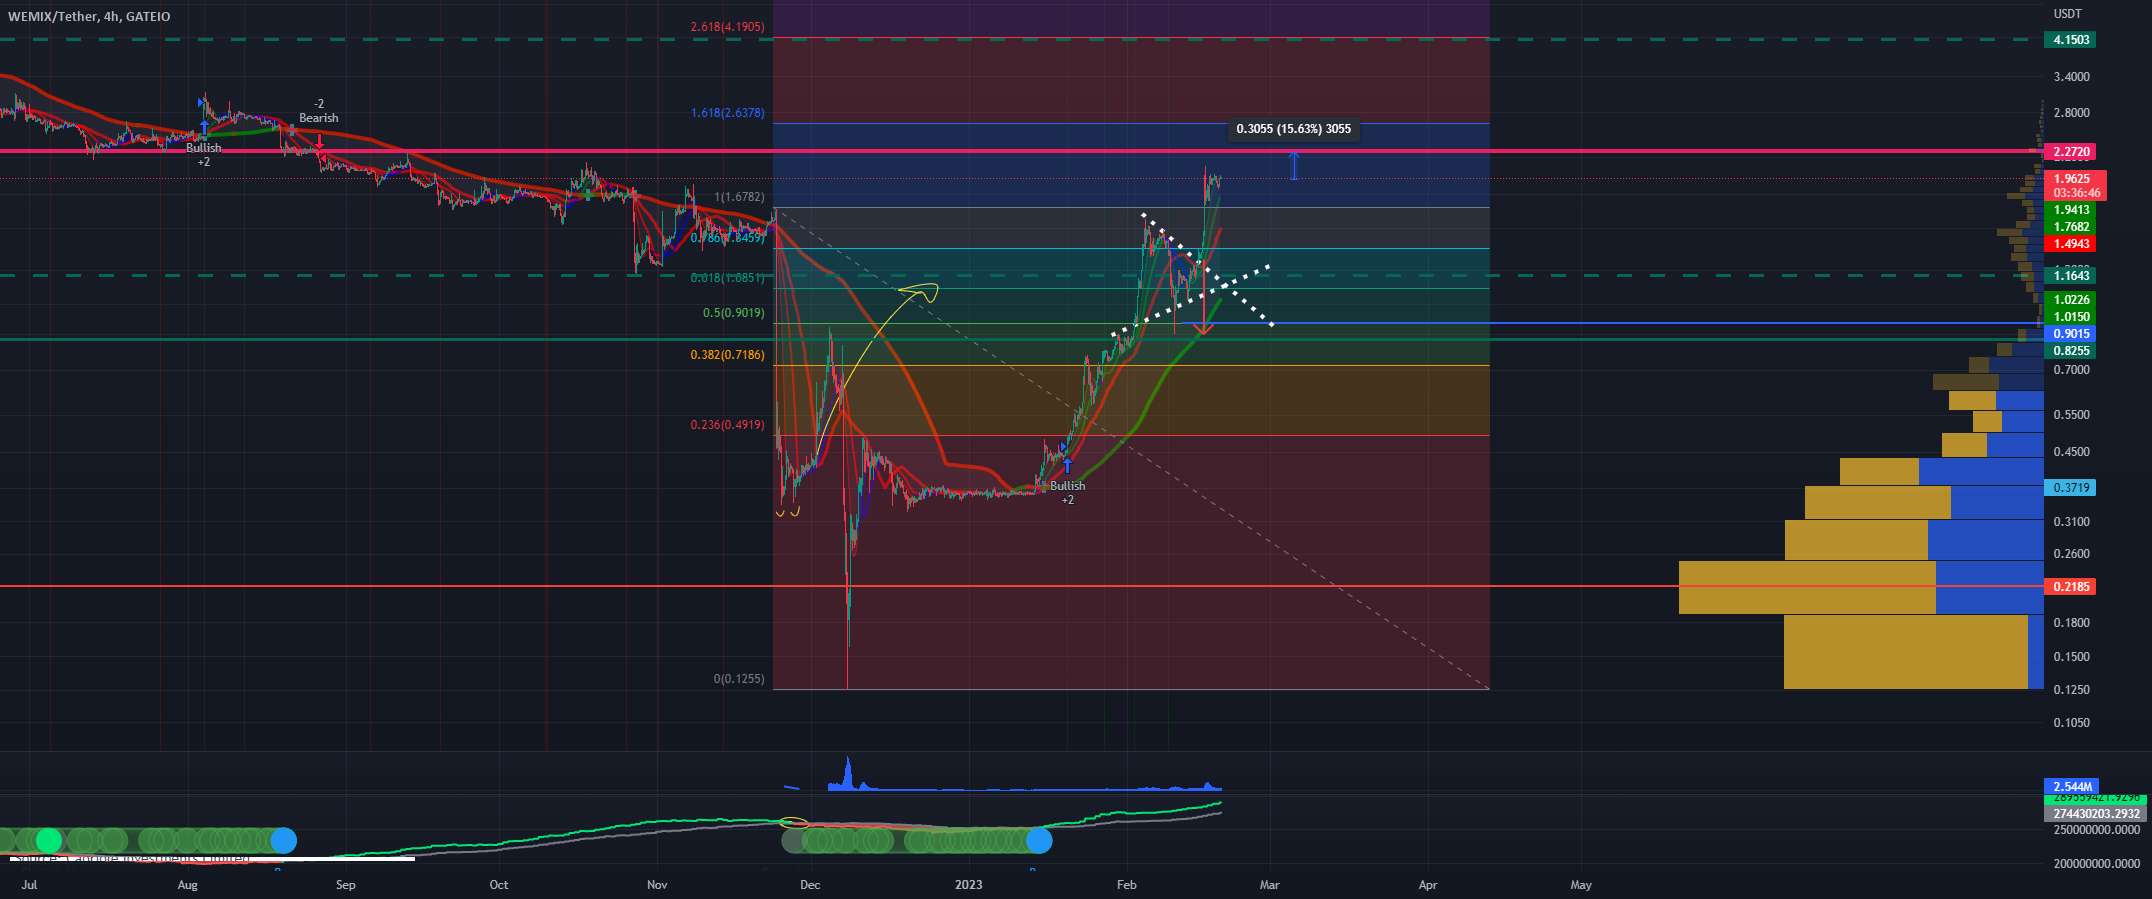Click the 1.9625 current price label

[x=2070, y=179]
